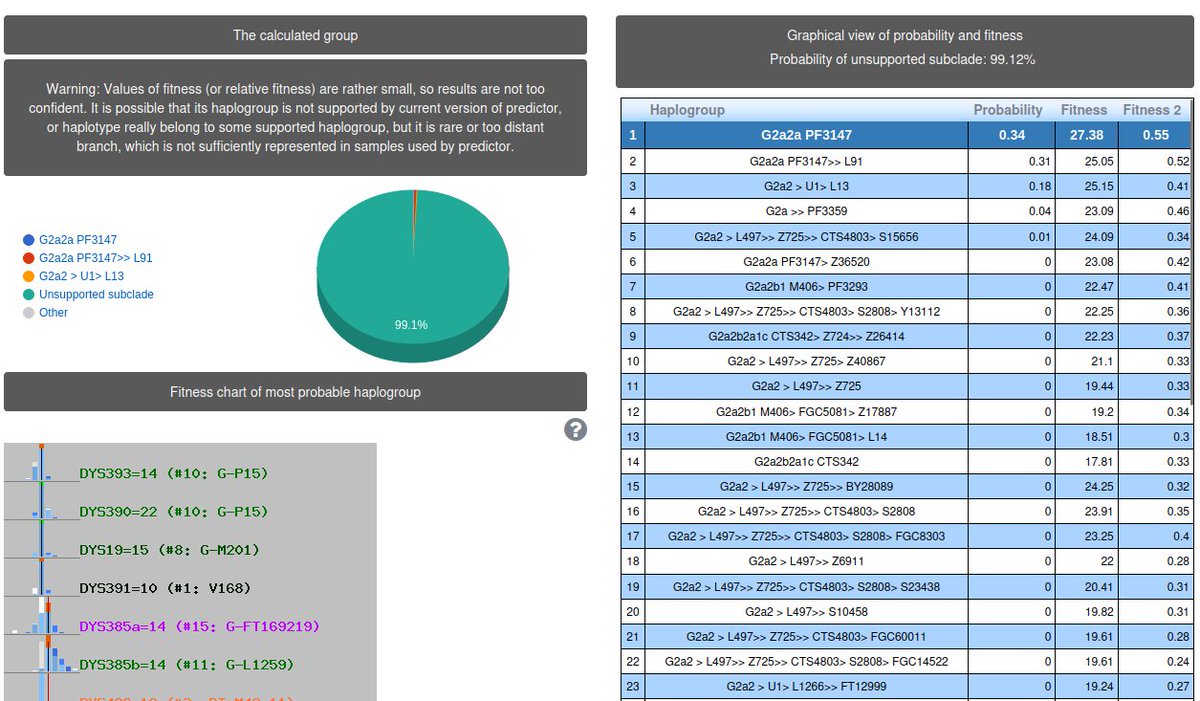The height and width of the screenshot is (701, 1200).
Task: Select row ending in S2808> FGC14522
Action: coord(908,661)
